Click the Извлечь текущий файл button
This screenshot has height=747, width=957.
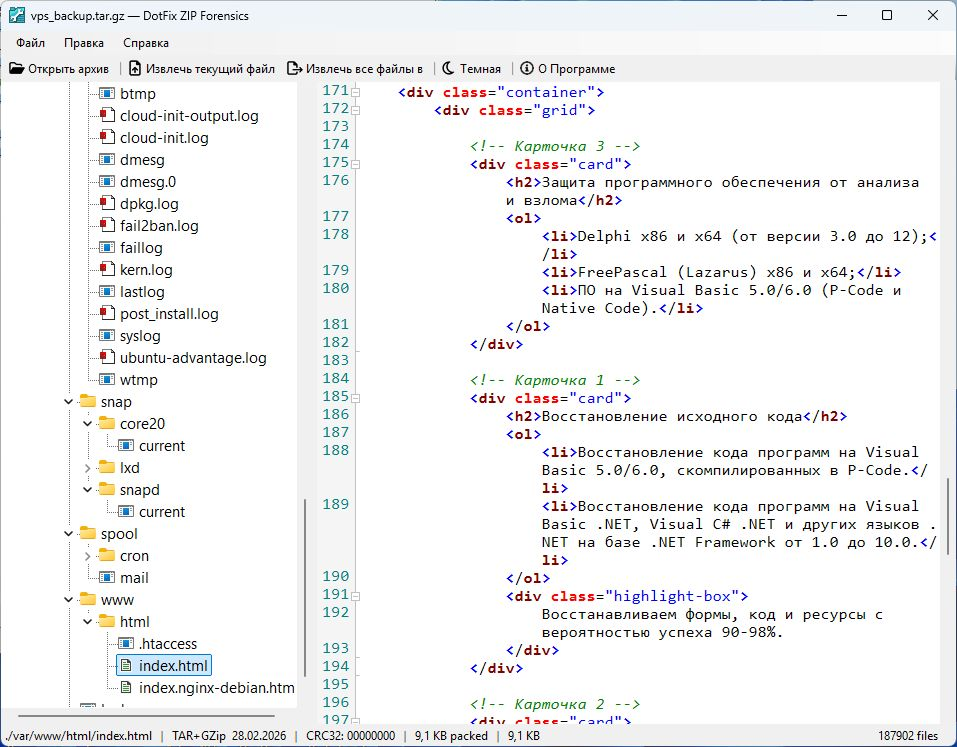pos(202,68)
